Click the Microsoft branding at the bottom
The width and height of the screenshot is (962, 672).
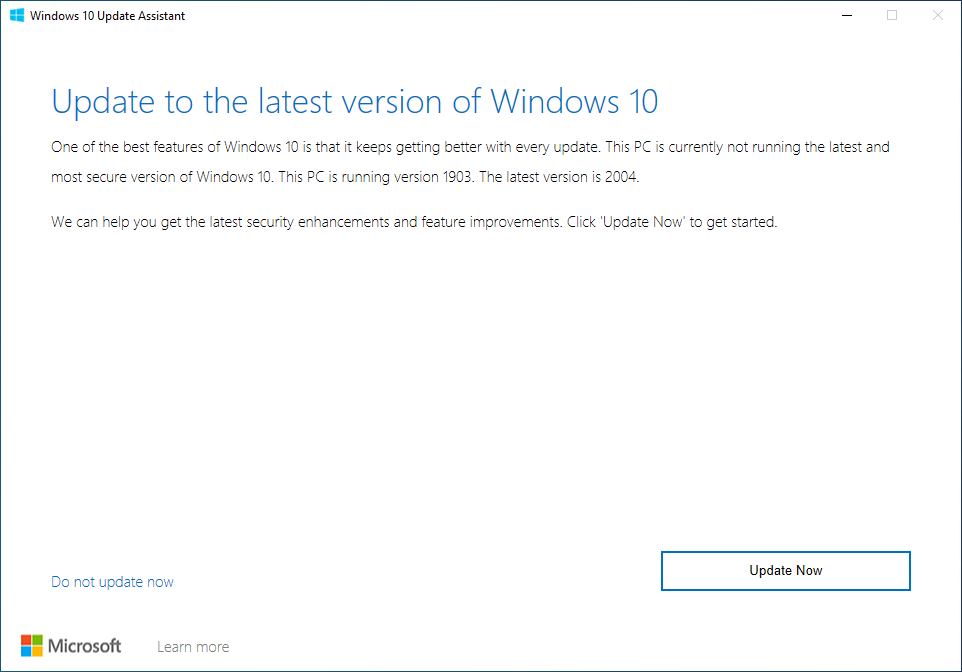(x=72, y=645)
